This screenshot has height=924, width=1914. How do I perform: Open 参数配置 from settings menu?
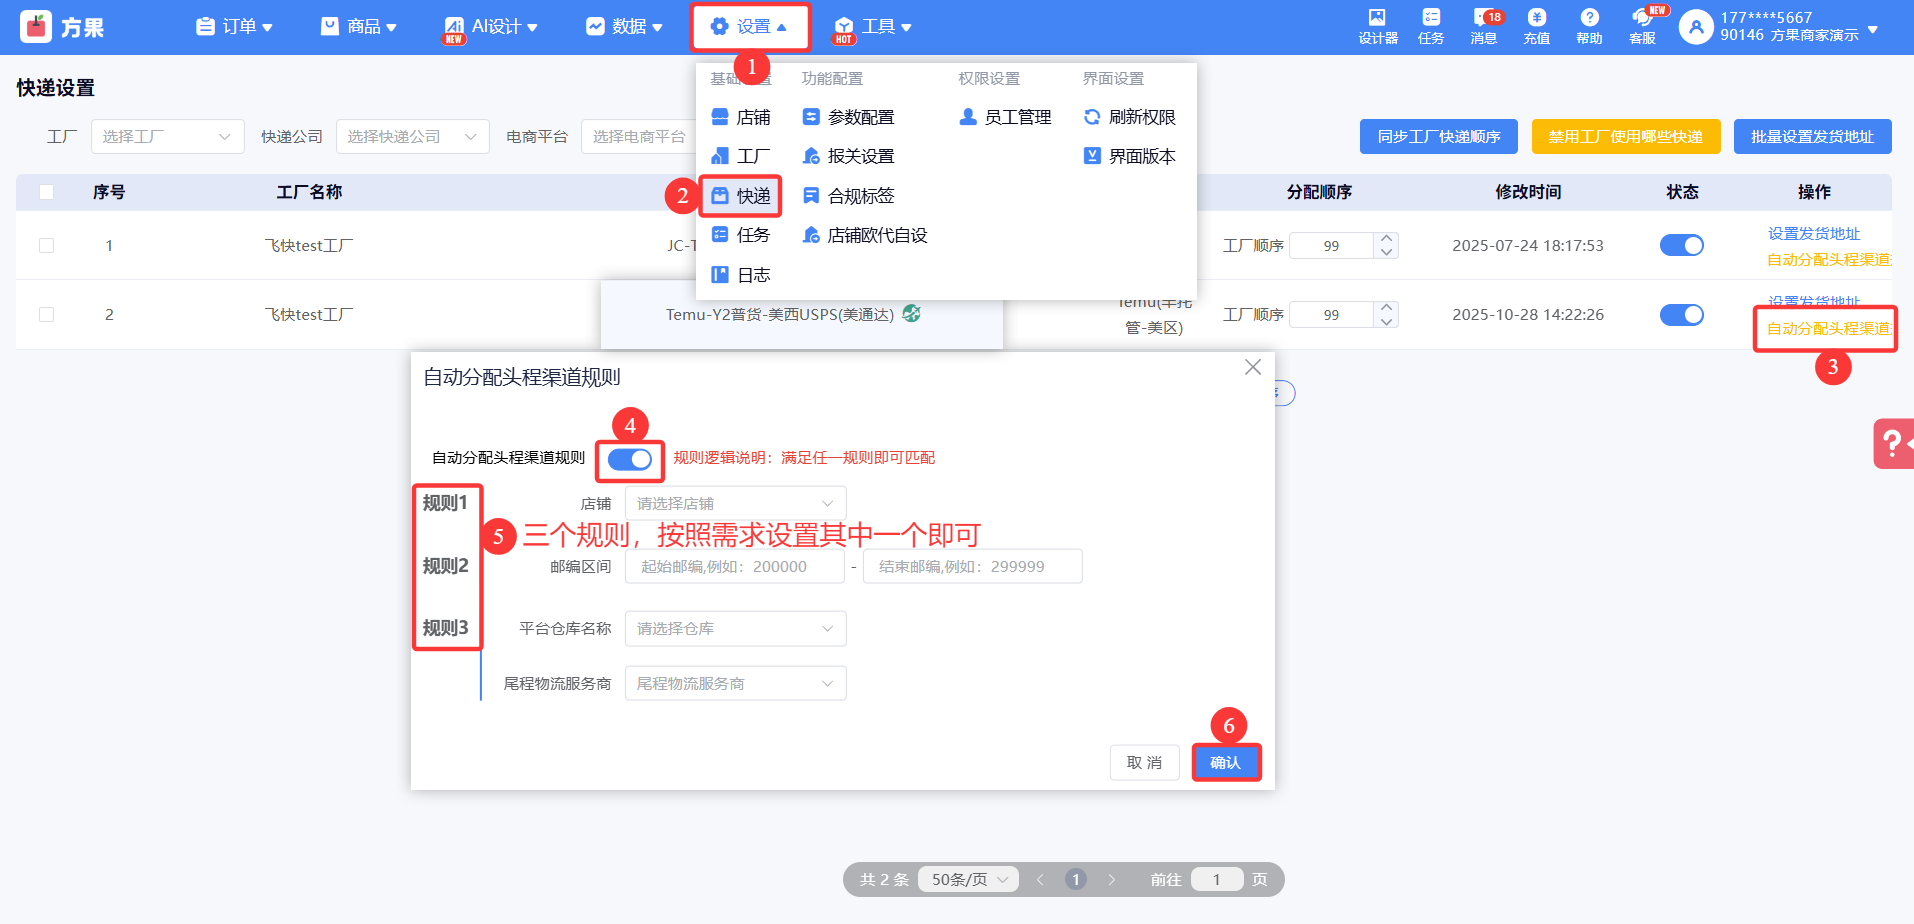point(848,117)
